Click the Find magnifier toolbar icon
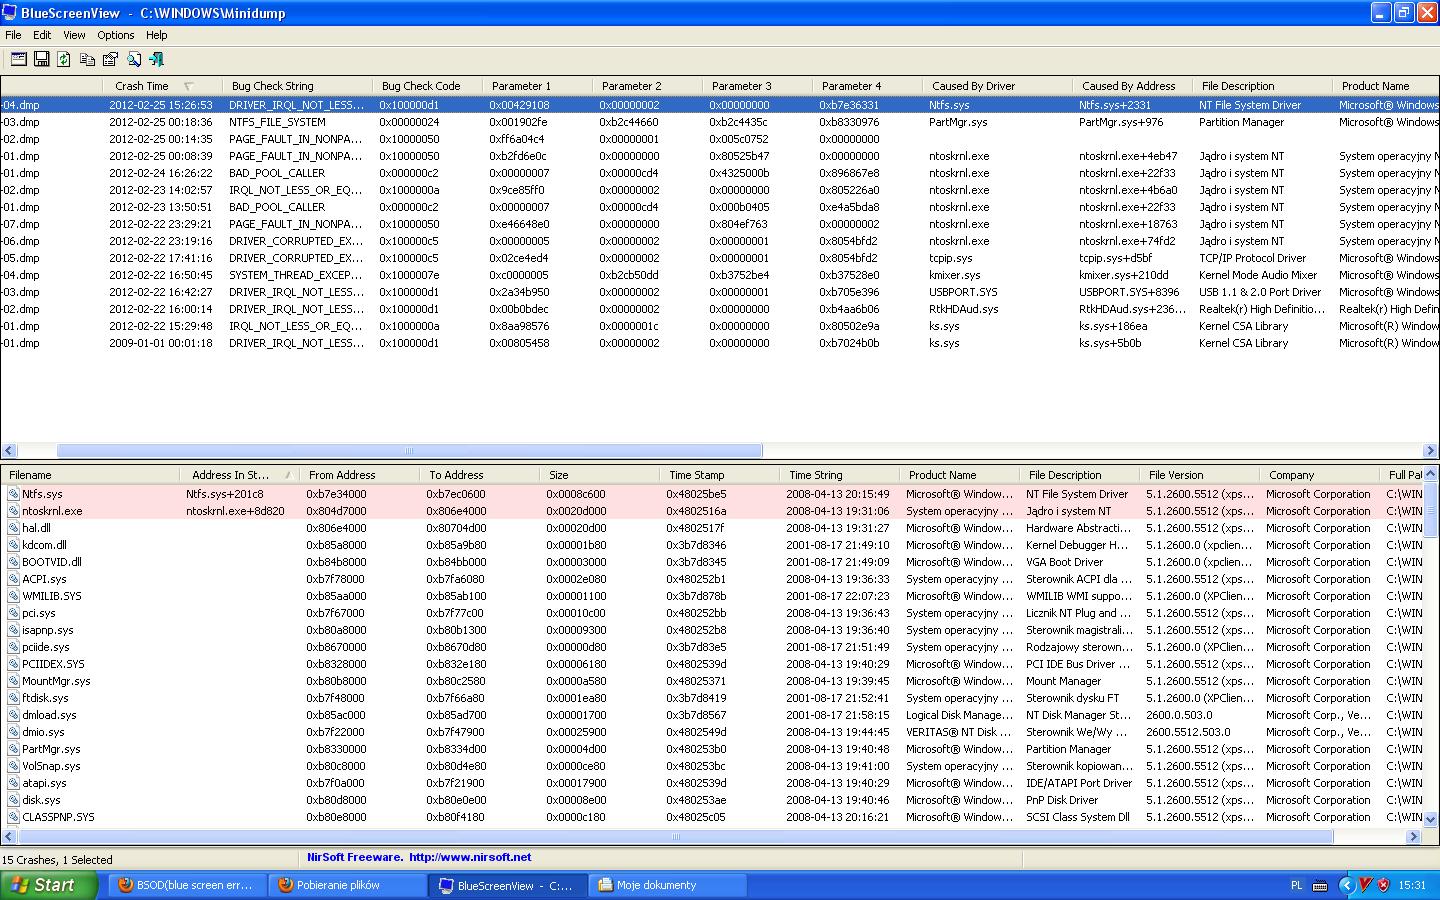 [133, 59]
